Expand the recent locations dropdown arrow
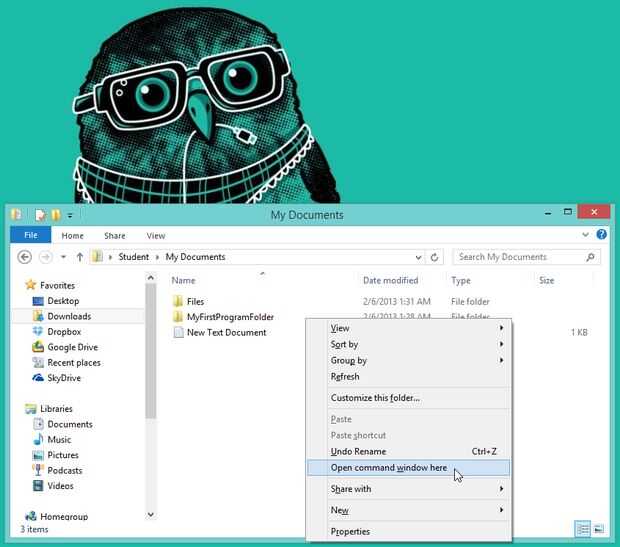The image size is (620, 547). tap(63, 257)
